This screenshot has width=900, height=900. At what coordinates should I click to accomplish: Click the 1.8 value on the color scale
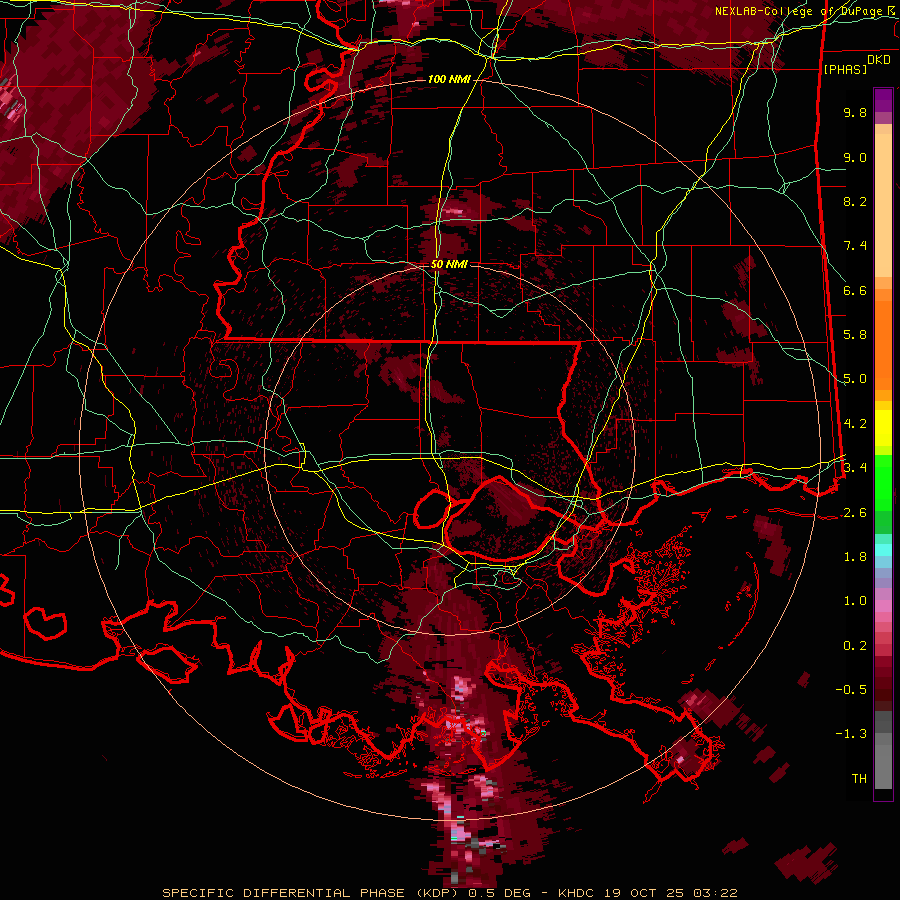855,557
